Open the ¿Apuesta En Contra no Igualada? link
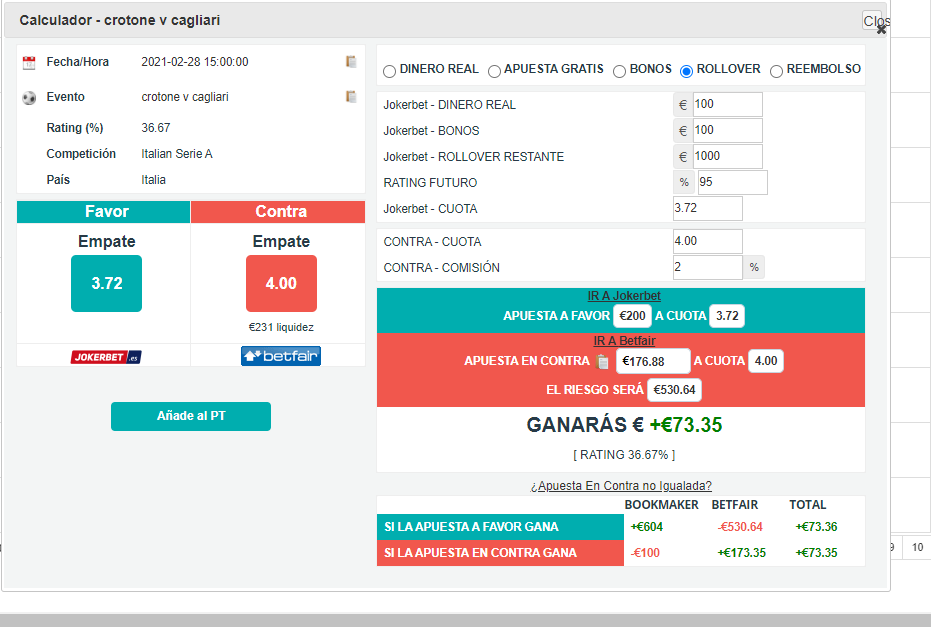The height and width of the screenshot is (627, 931). click(x=620, y=486)
